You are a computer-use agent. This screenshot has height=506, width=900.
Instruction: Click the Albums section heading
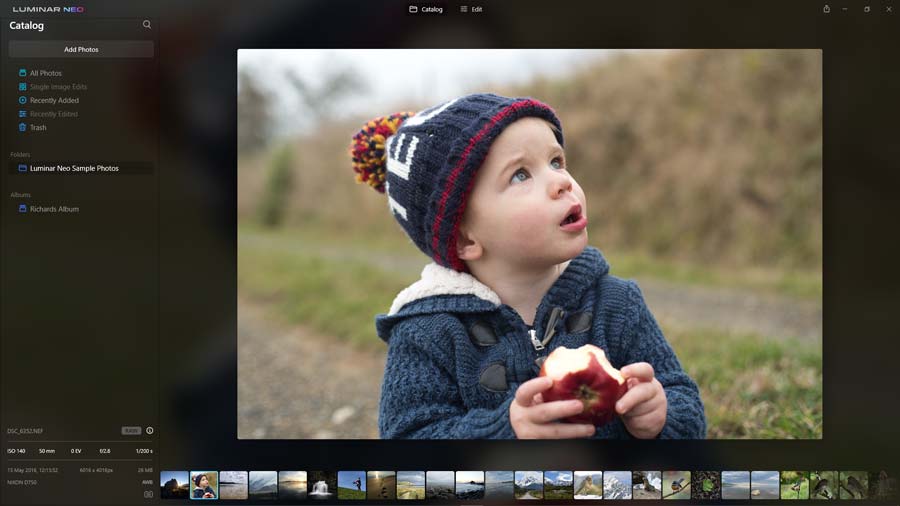tap(20, 195)
